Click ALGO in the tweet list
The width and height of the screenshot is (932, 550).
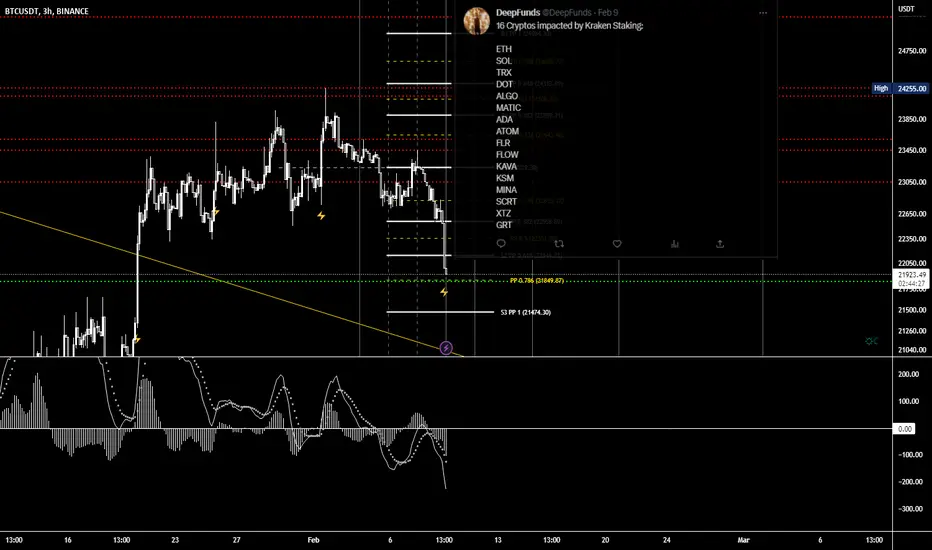pyautogui.click(x=507, y=96)
